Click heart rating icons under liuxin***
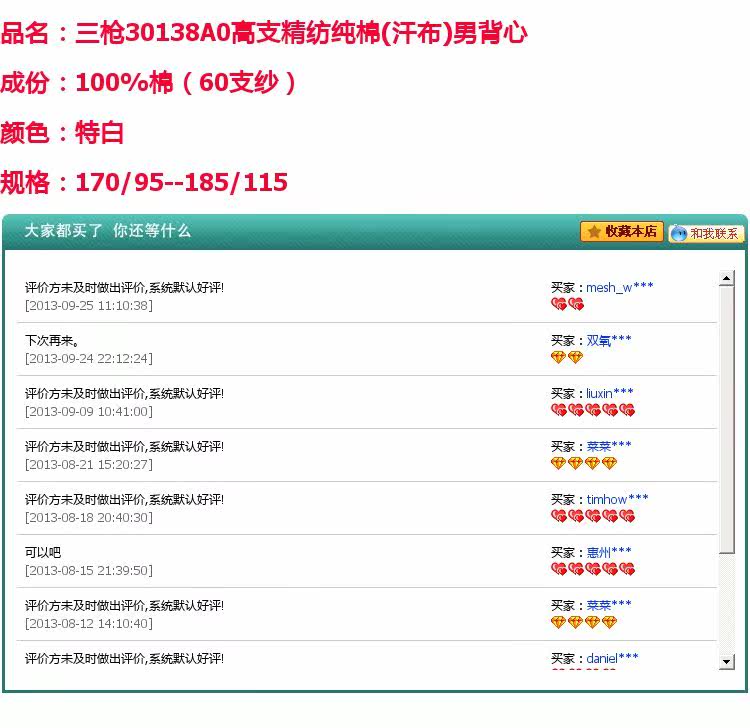This screenshot has width=750, height=728. click(593, 410)
